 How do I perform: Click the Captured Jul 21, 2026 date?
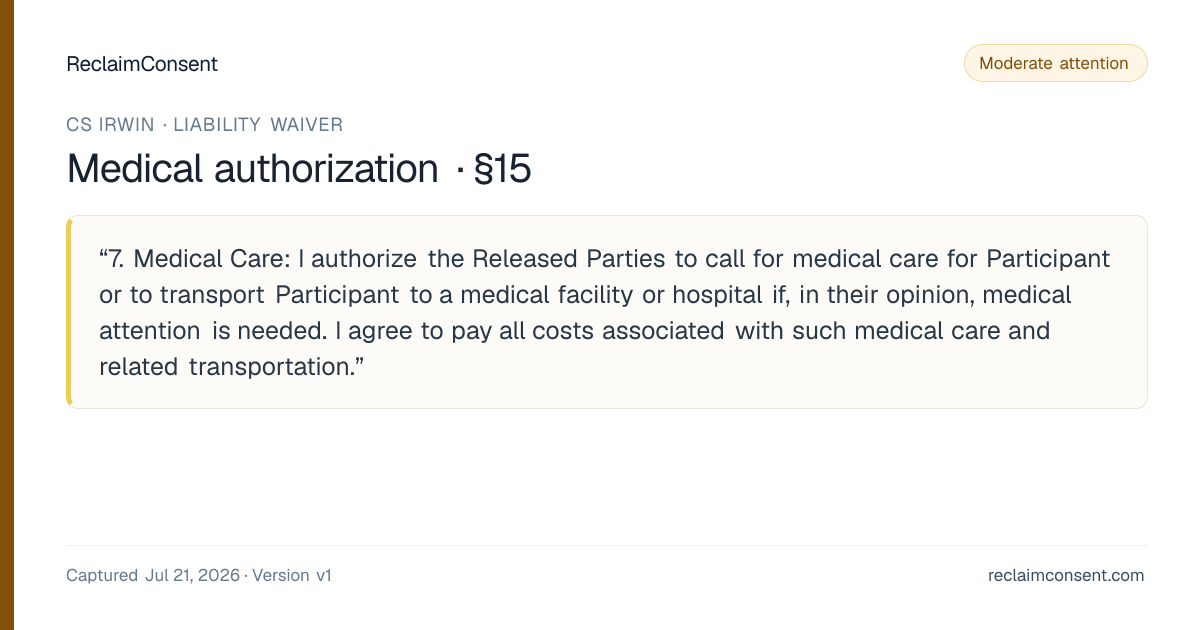point(153,575)
